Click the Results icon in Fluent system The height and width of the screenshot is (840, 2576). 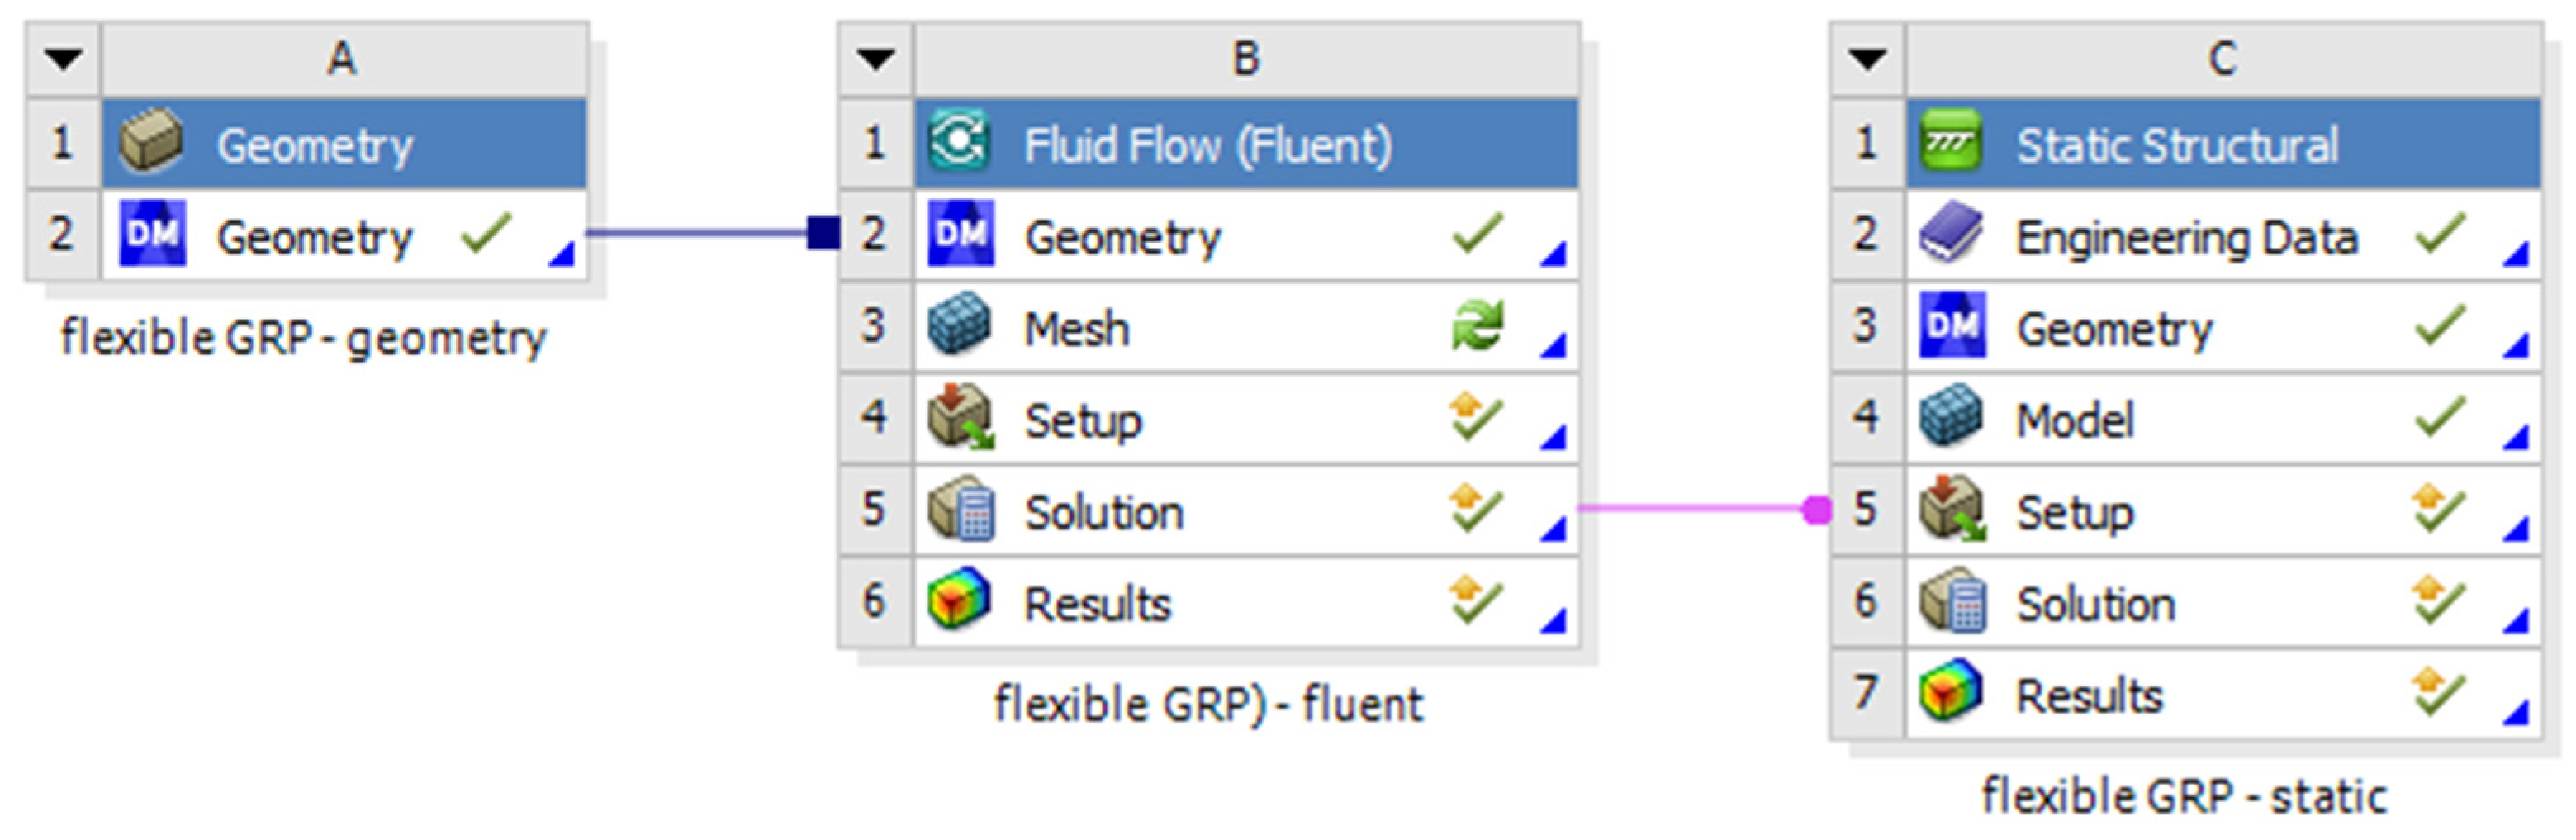[x=959, y=602]
